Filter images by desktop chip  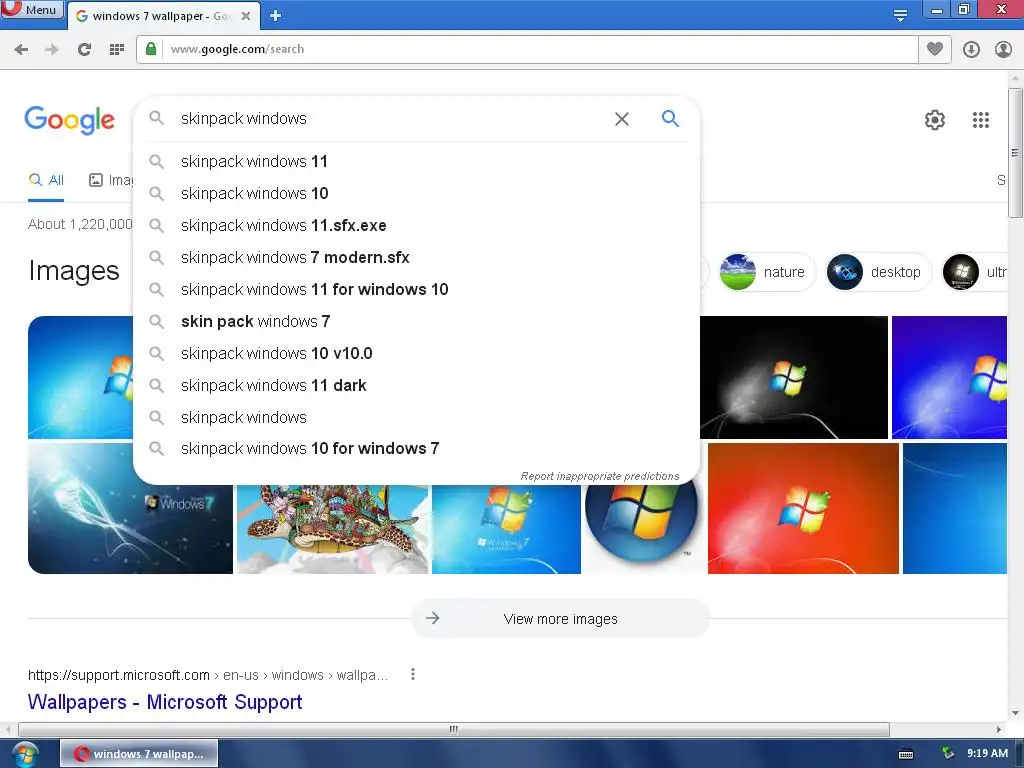878,272
